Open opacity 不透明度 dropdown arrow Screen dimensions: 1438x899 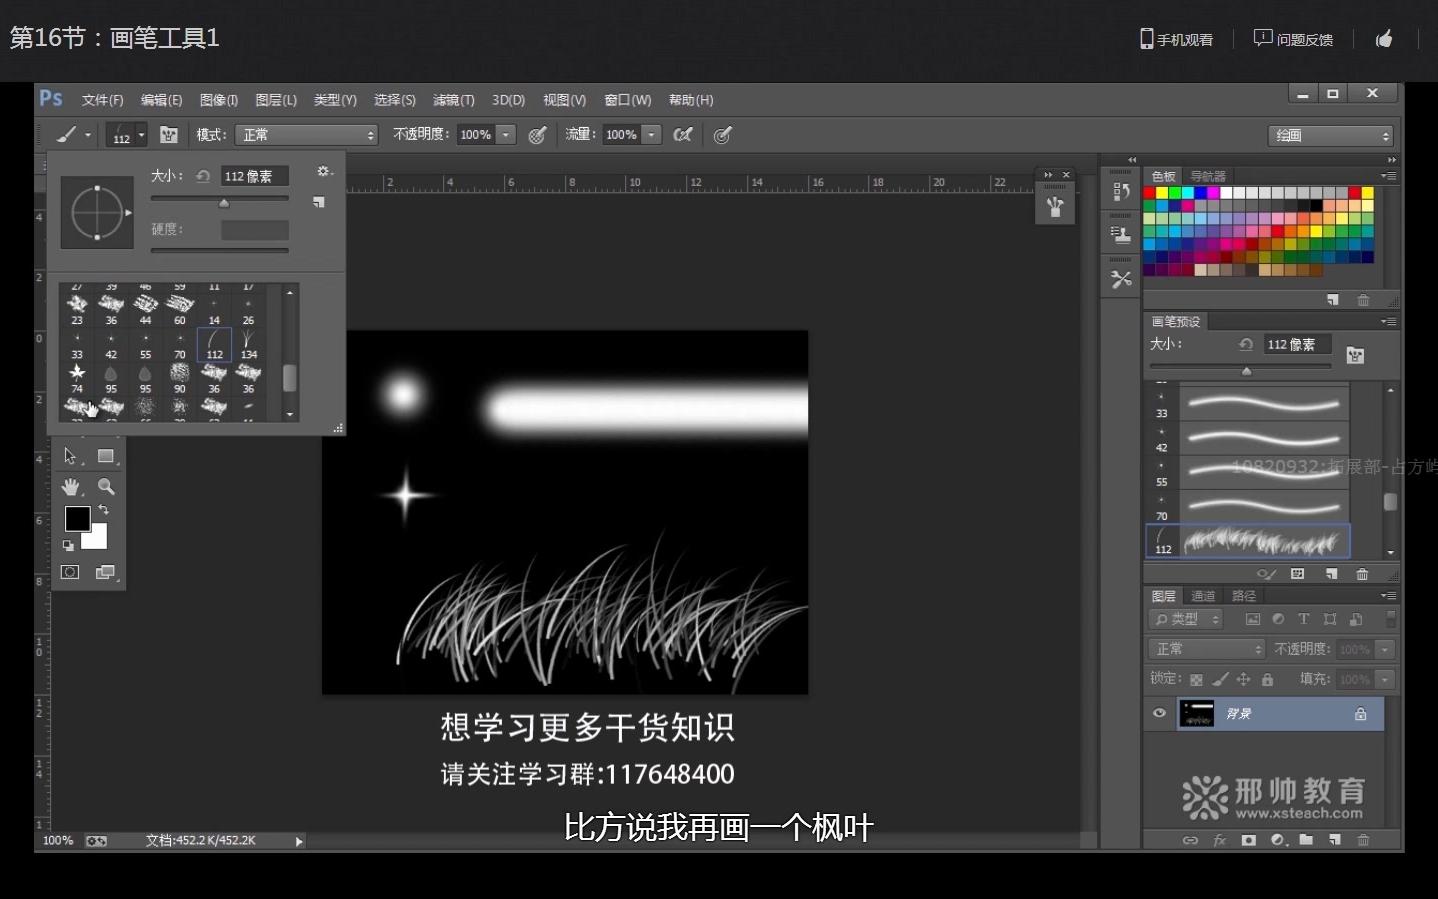(x=506, y=135)
